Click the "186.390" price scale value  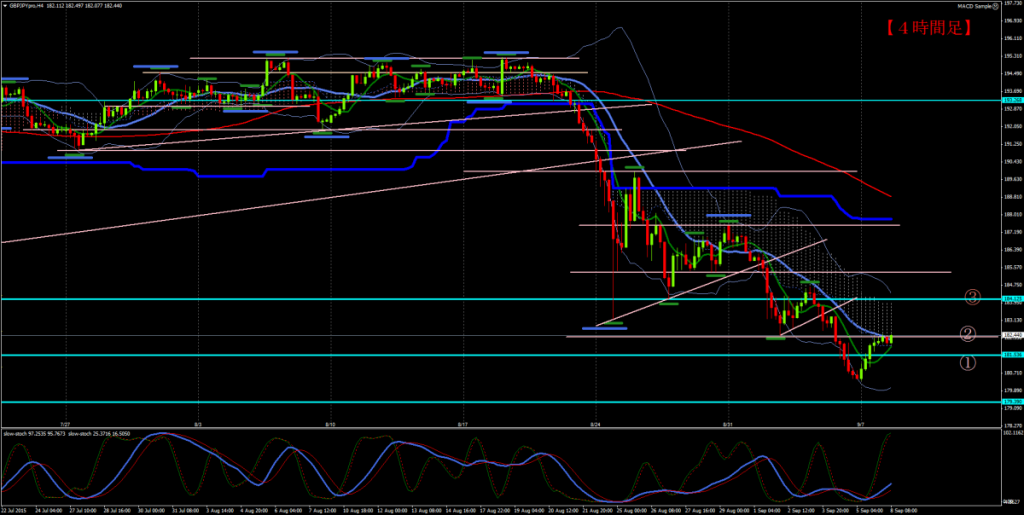pyautogui.click(x=1013, y=249)
